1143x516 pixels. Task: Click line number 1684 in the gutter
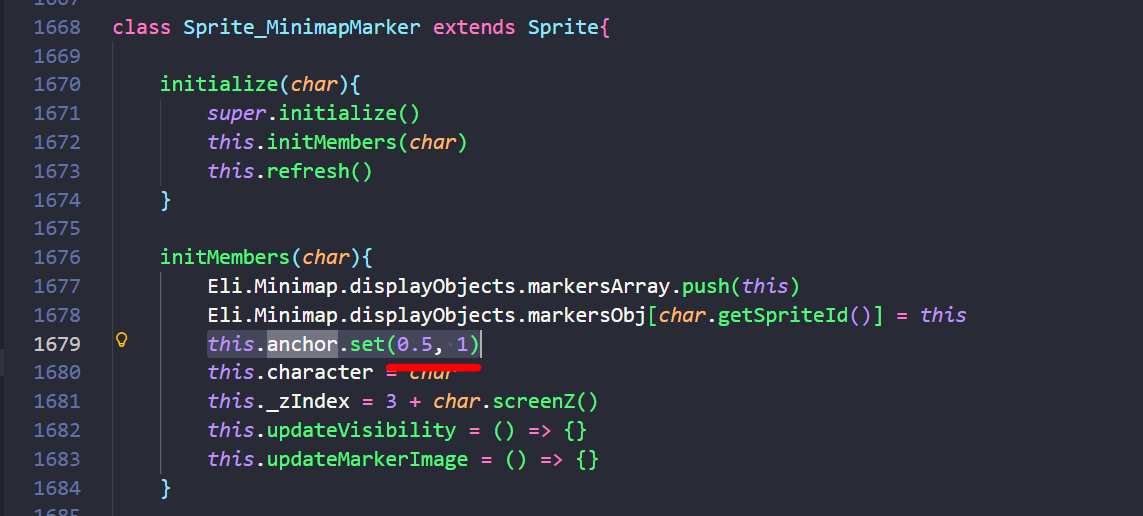pyautogui.click(x=58, y=488)
